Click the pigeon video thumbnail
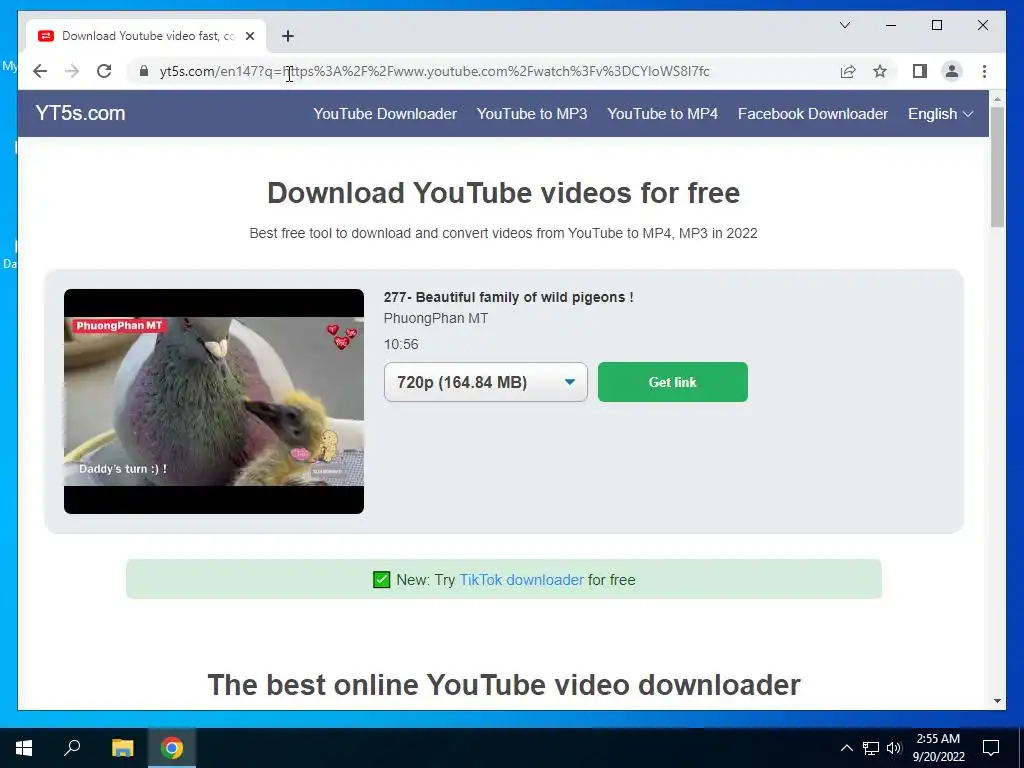1024x768 pixels. click(214, 401)
